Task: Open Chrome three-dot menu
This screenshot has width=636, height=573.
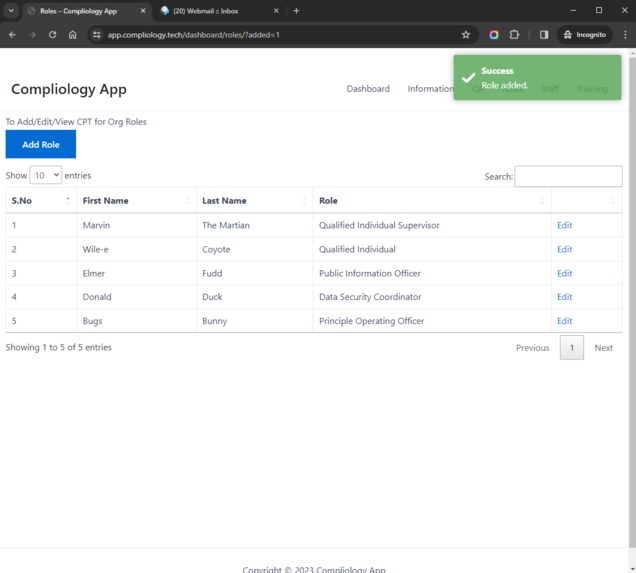Action: coord(625,35)
